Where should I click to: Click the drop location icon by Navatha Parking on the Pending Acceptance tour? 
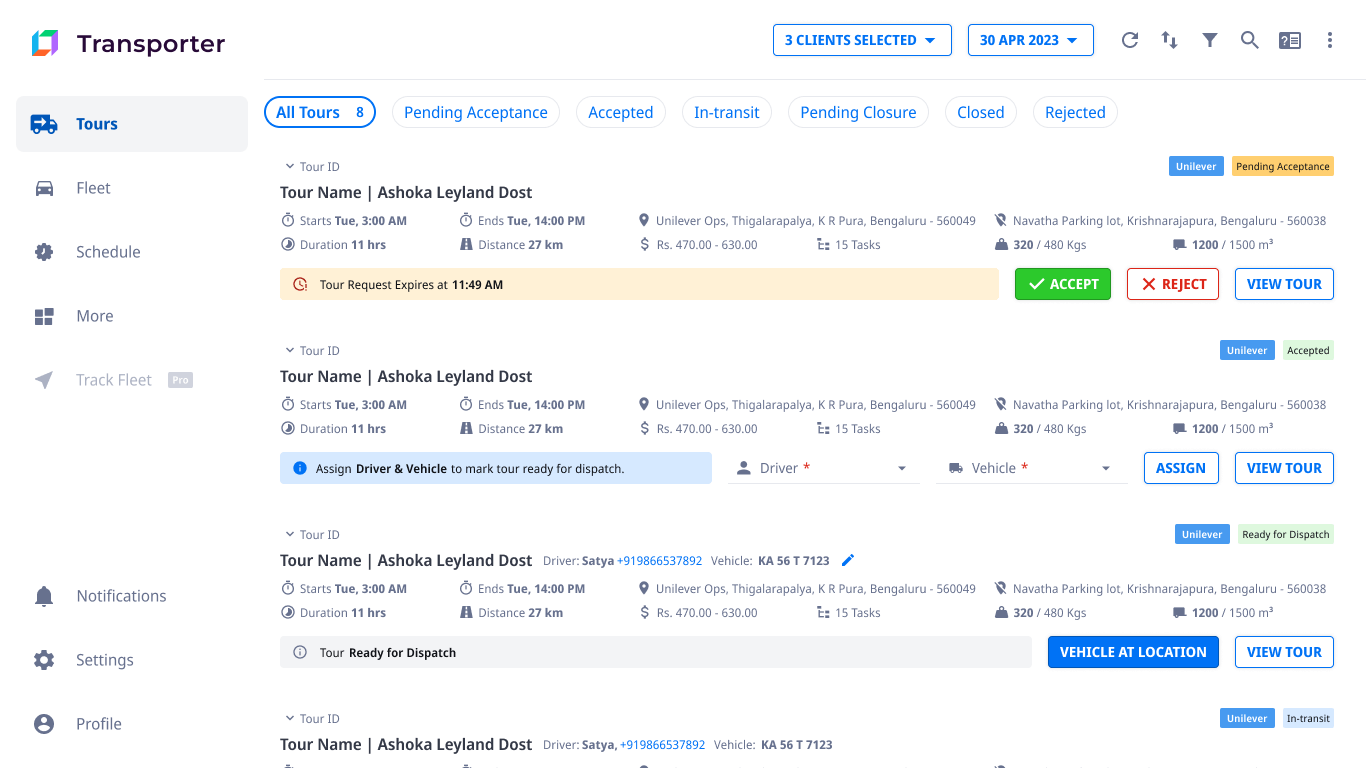tap(1001, 220)
